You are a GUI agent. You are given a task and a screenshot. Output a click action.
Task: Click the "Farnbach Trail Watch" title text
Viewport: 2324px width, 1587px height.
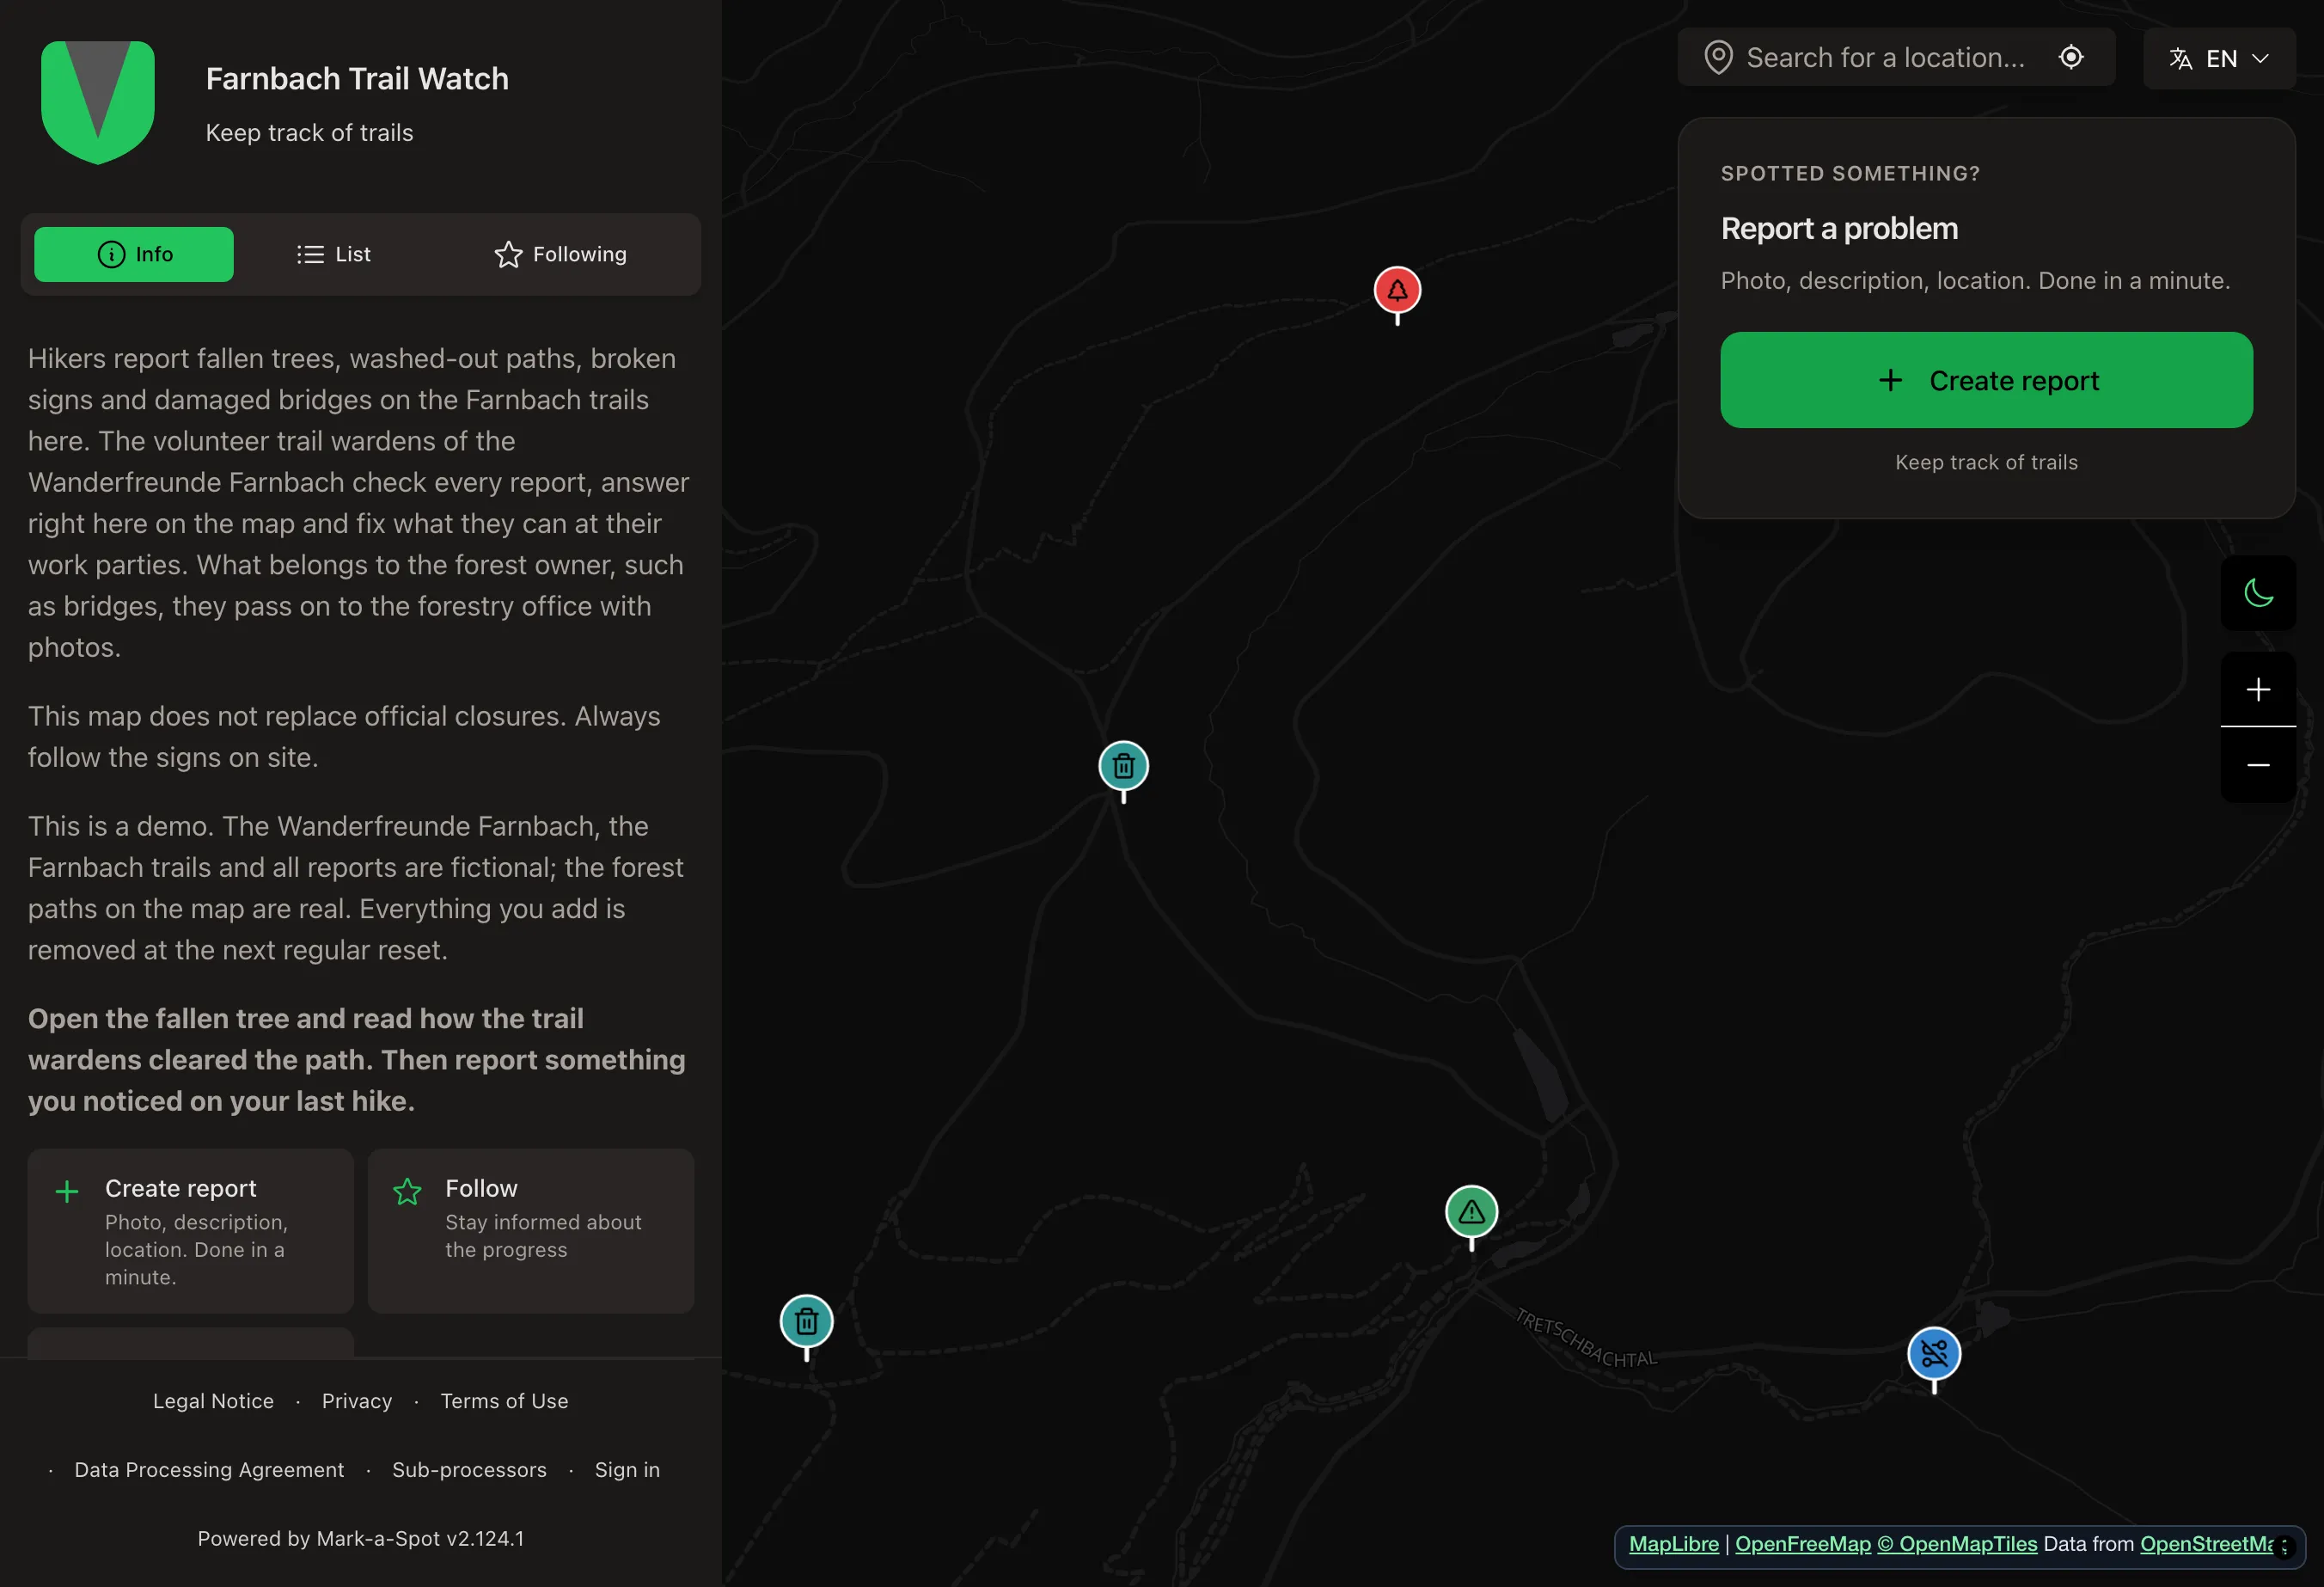tap(357, 79)
